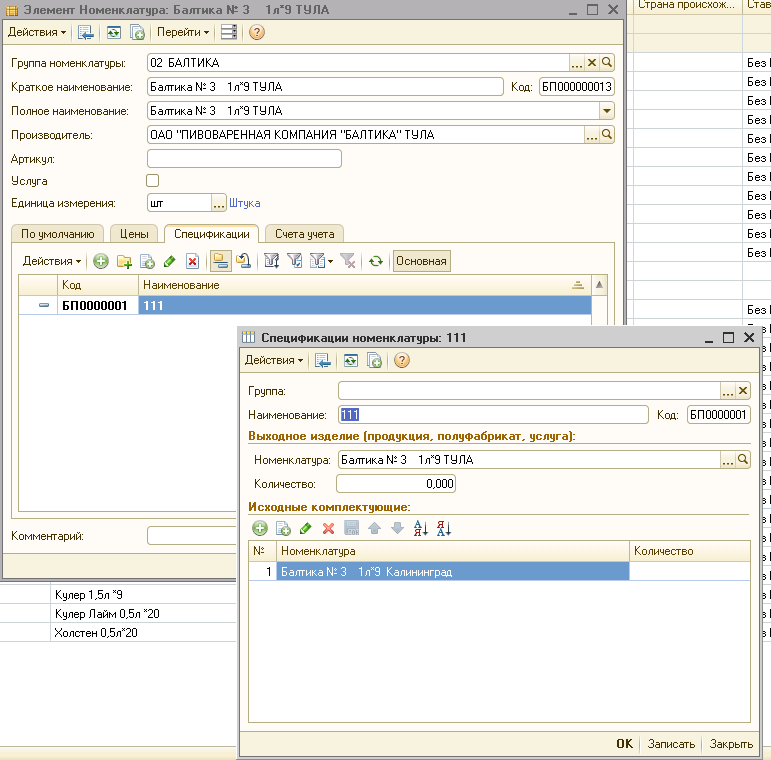Click the add new group folder icon

click(x=124, y=261)
